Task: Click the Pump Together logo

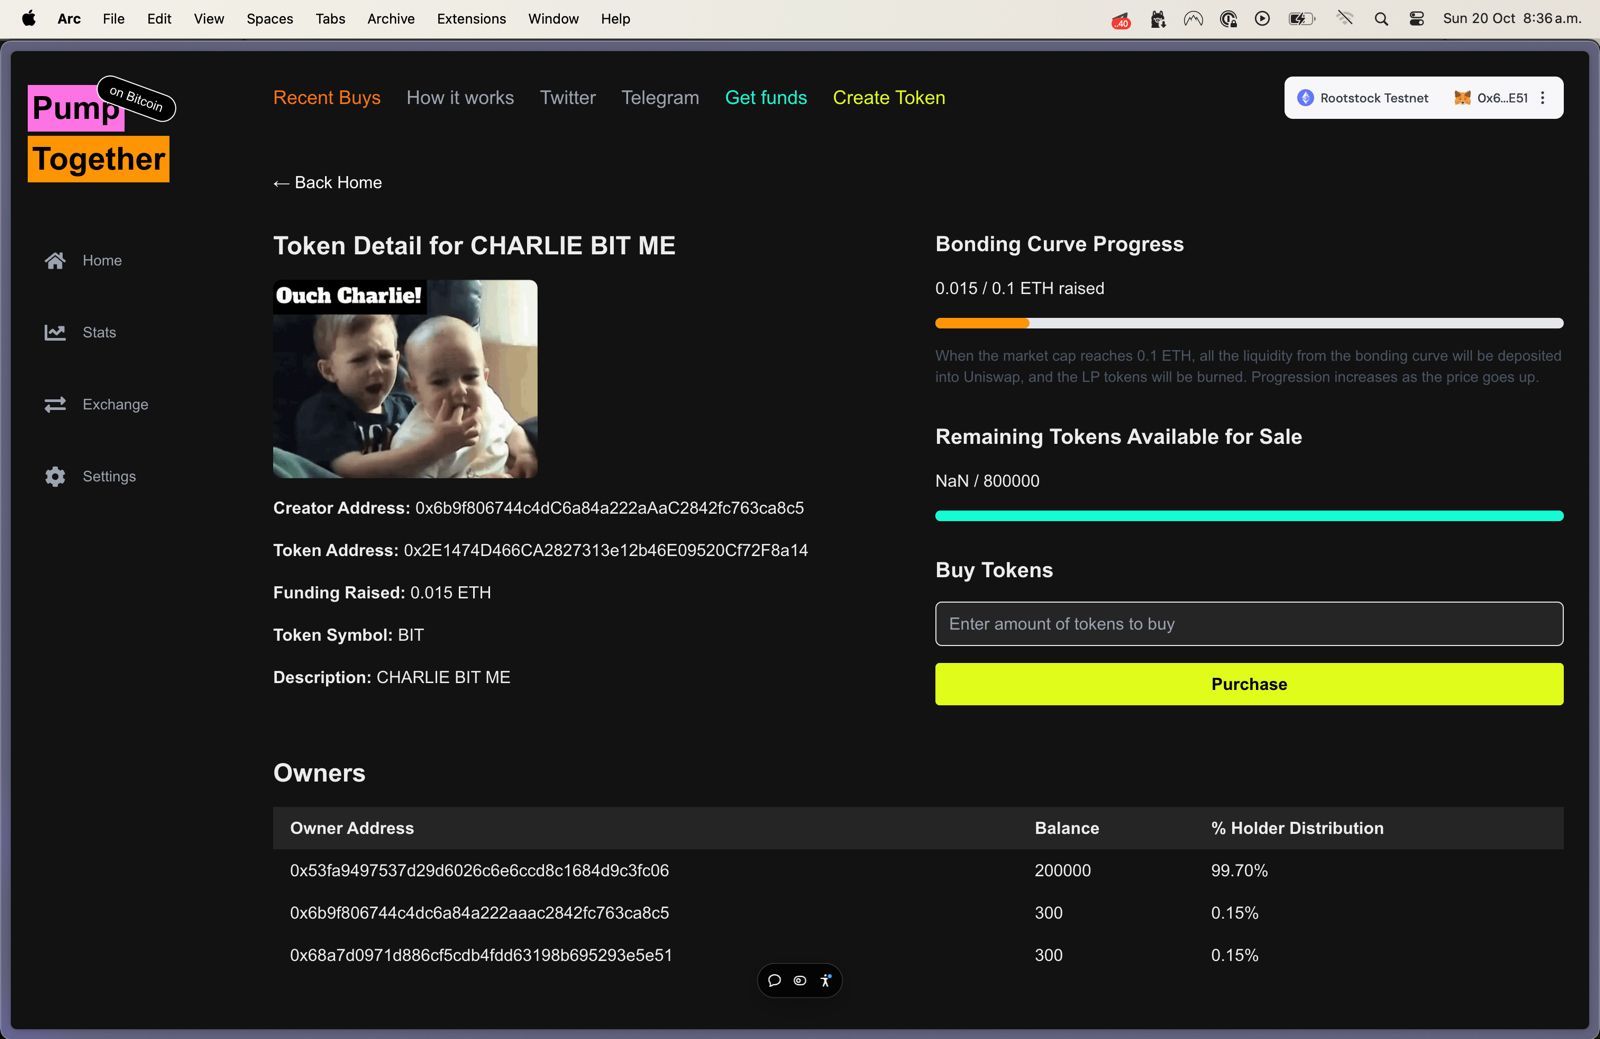Action: pos(101,130)
